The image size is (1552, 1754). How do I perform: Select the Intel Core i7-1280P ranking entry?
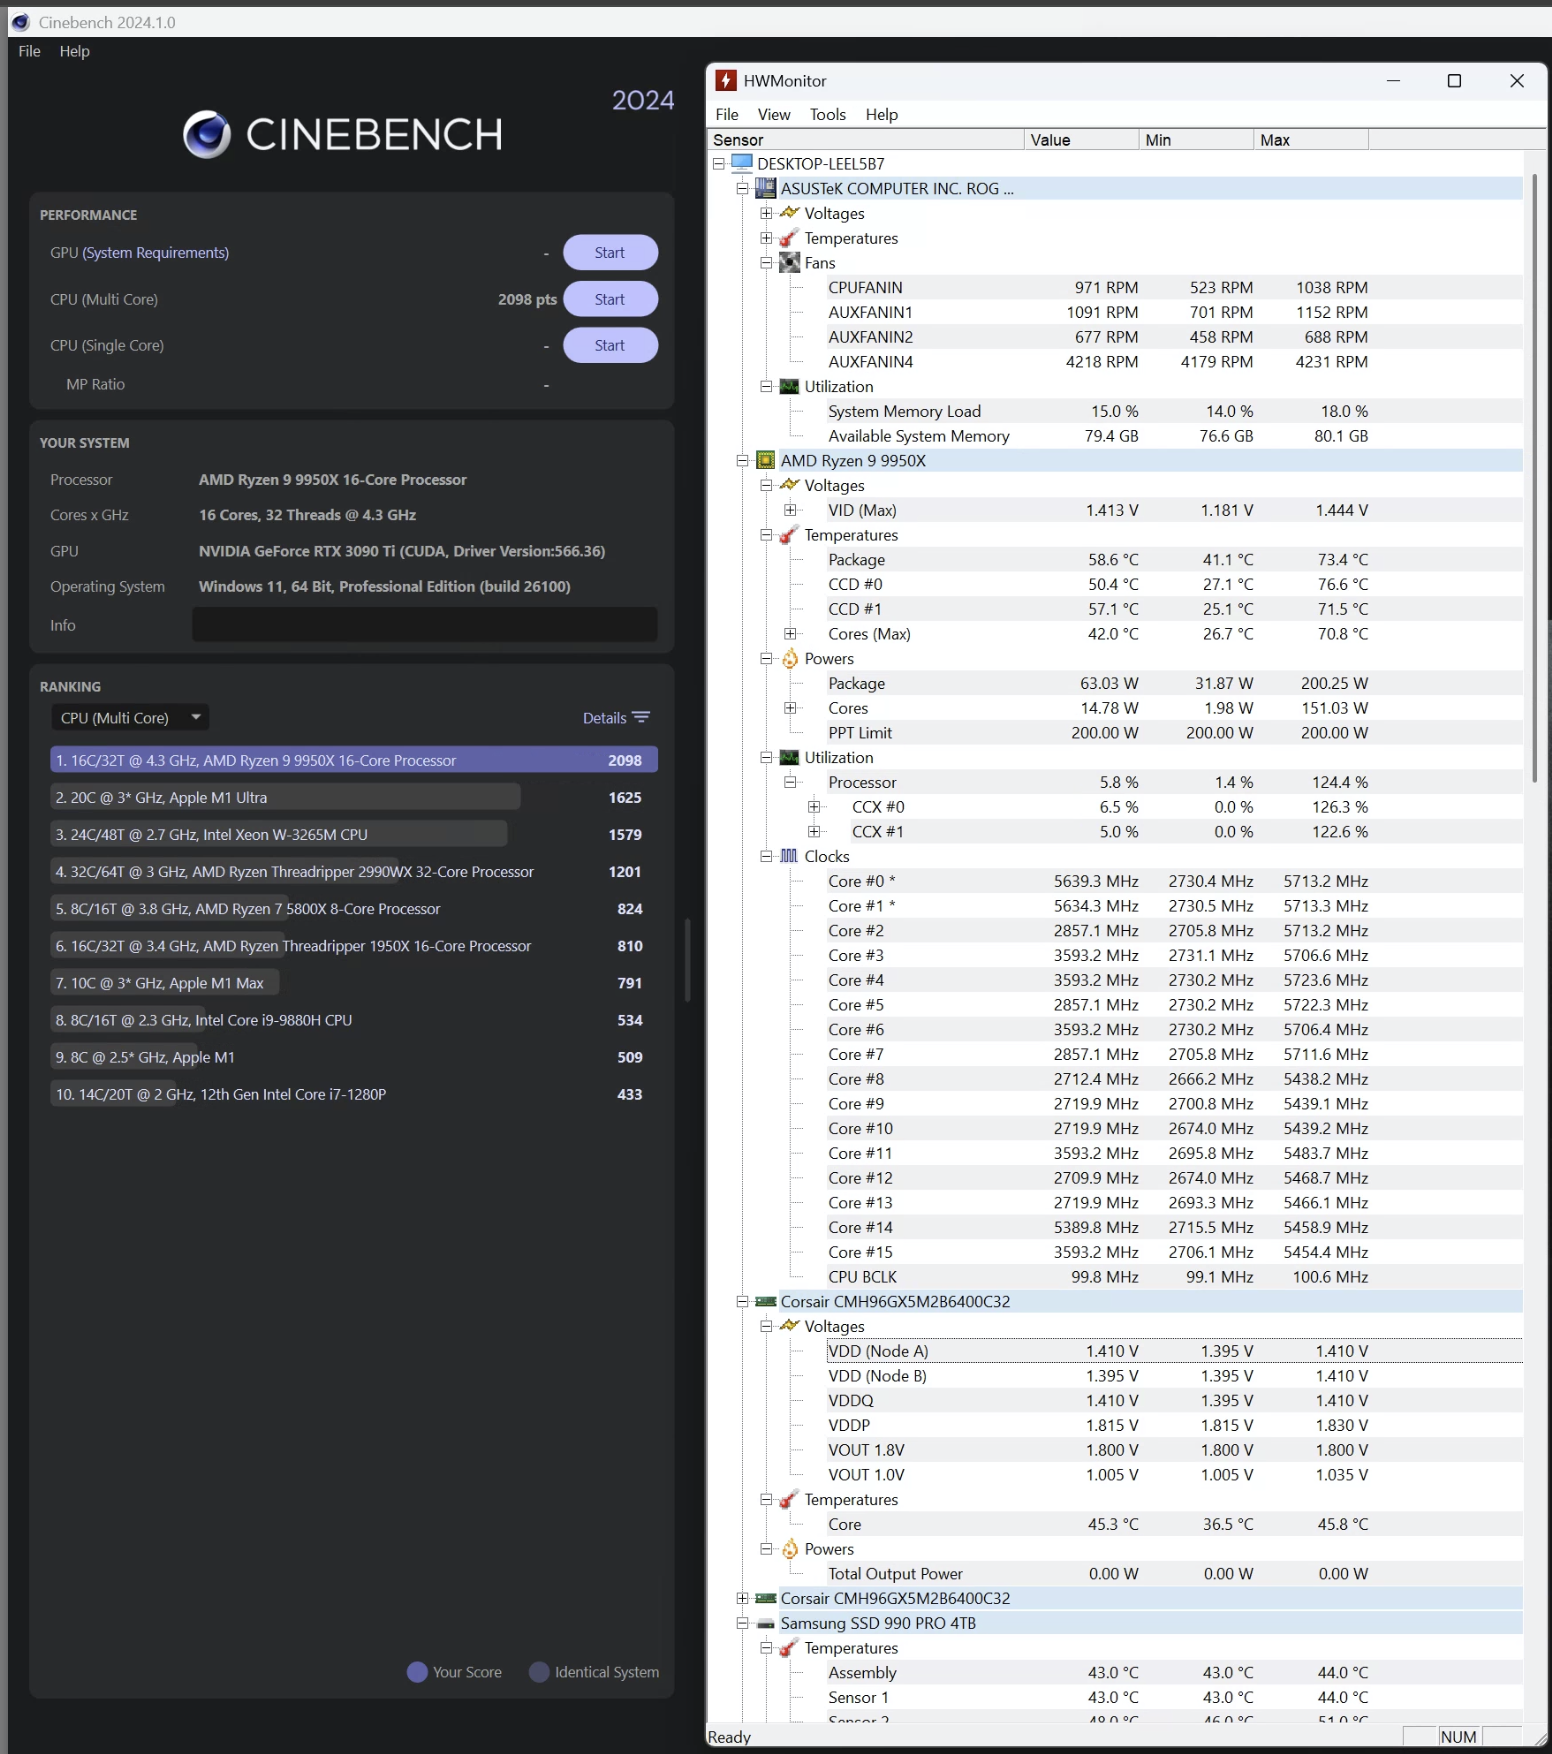tap(354, 1094)
